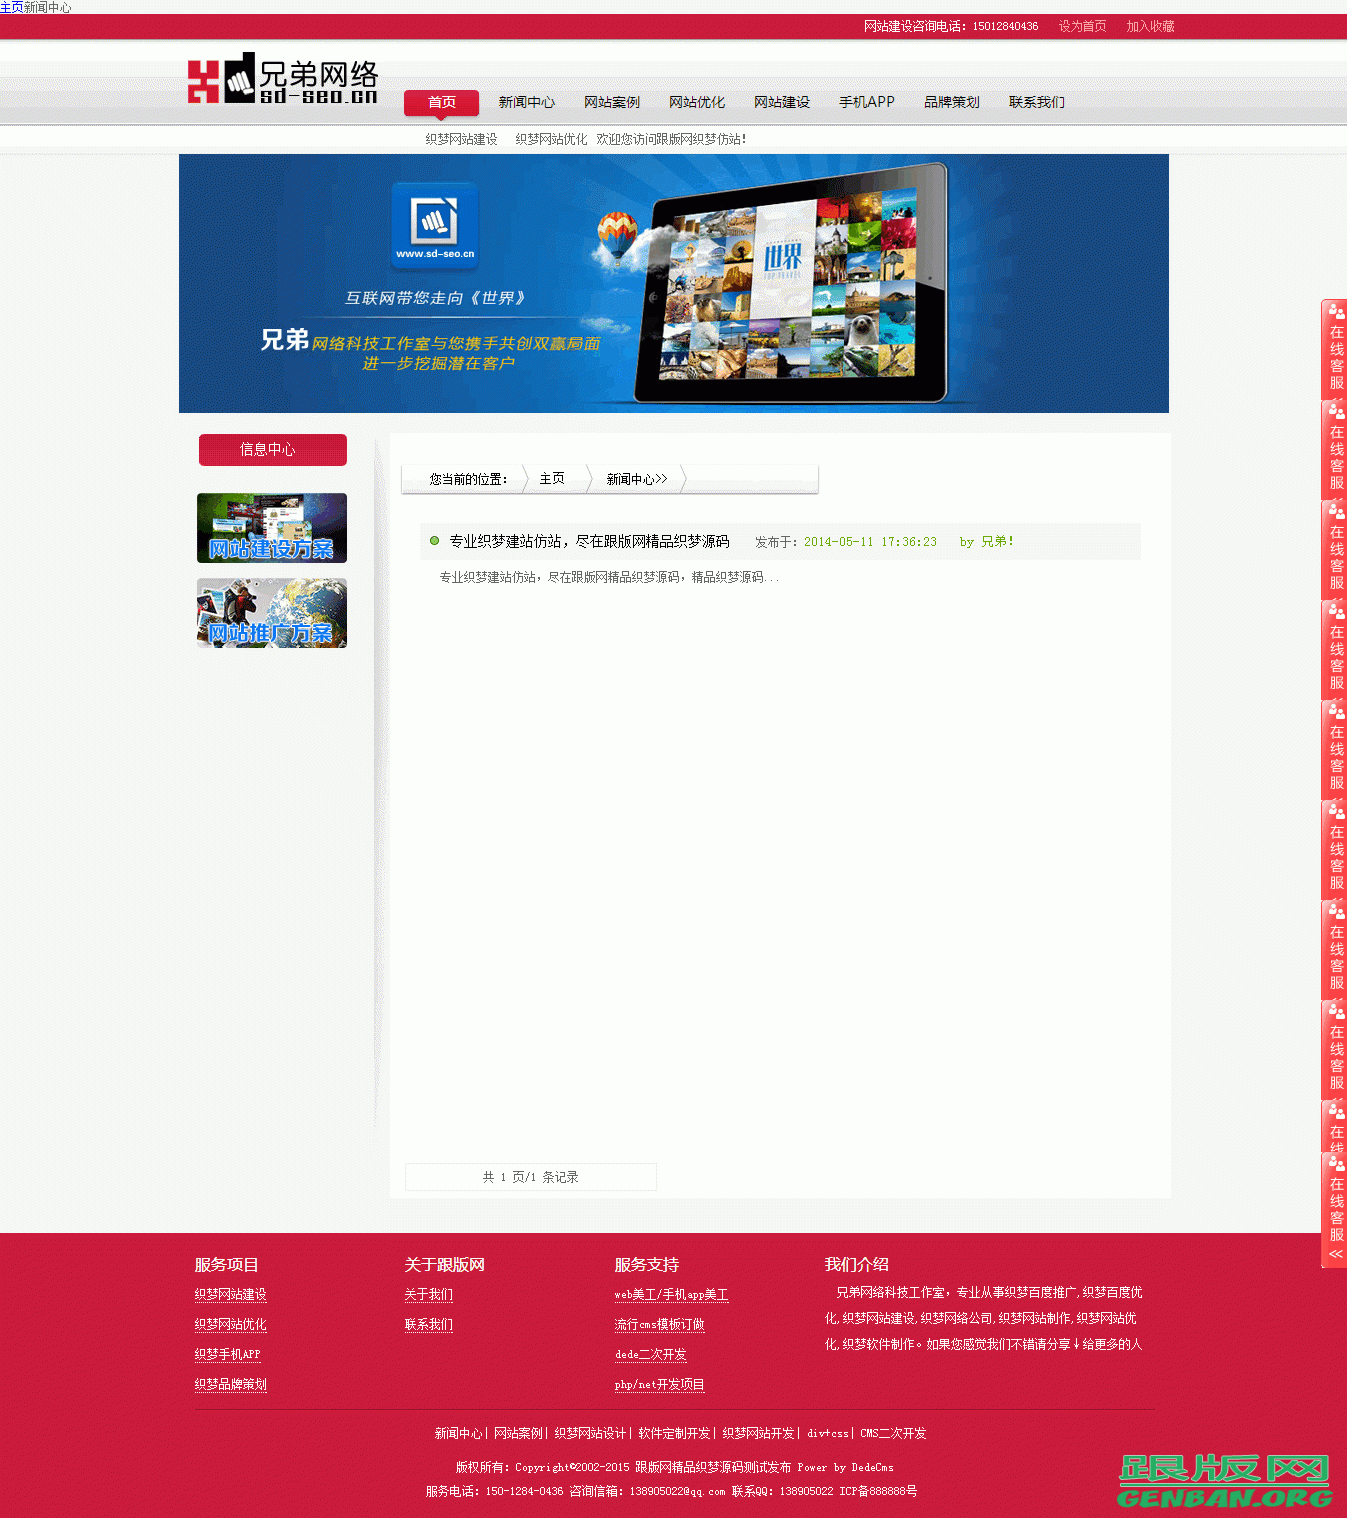1347x1518 pixels.
Task: Open the topmost 在线客服 chat icon
Action: pos(1334,344)
